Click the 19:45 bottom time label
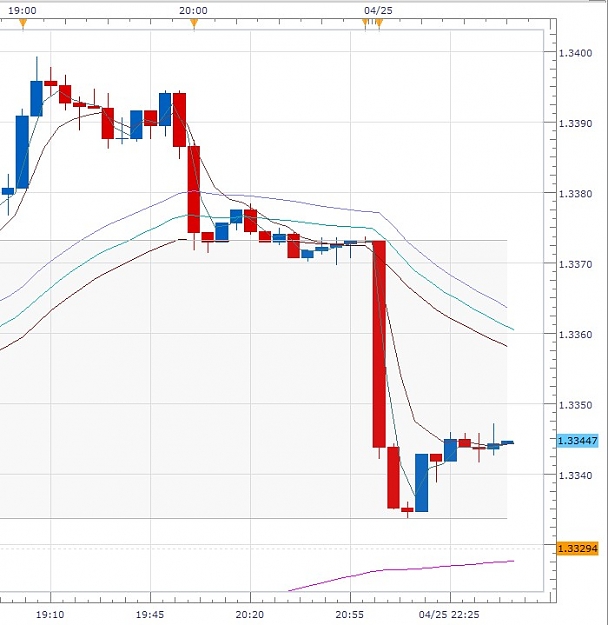 (150, 615)
